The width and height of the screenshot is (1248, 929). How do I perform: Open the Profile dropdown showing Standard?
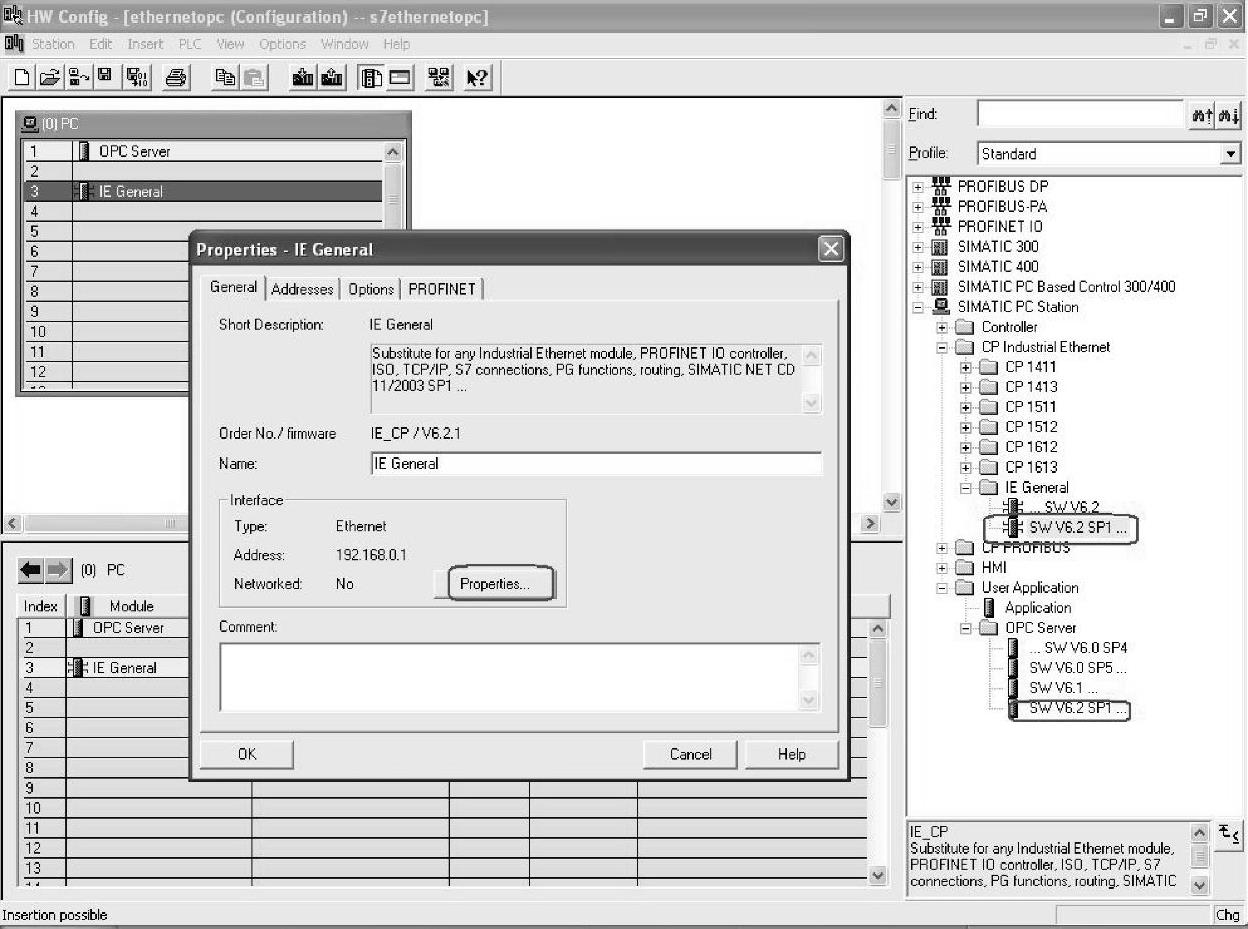click(1230, 154)
